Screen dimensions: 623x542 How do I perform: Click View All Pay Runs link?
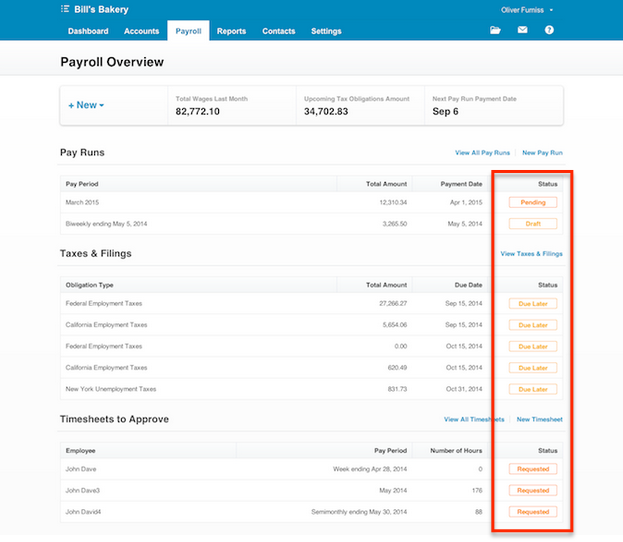coord(482,153)
